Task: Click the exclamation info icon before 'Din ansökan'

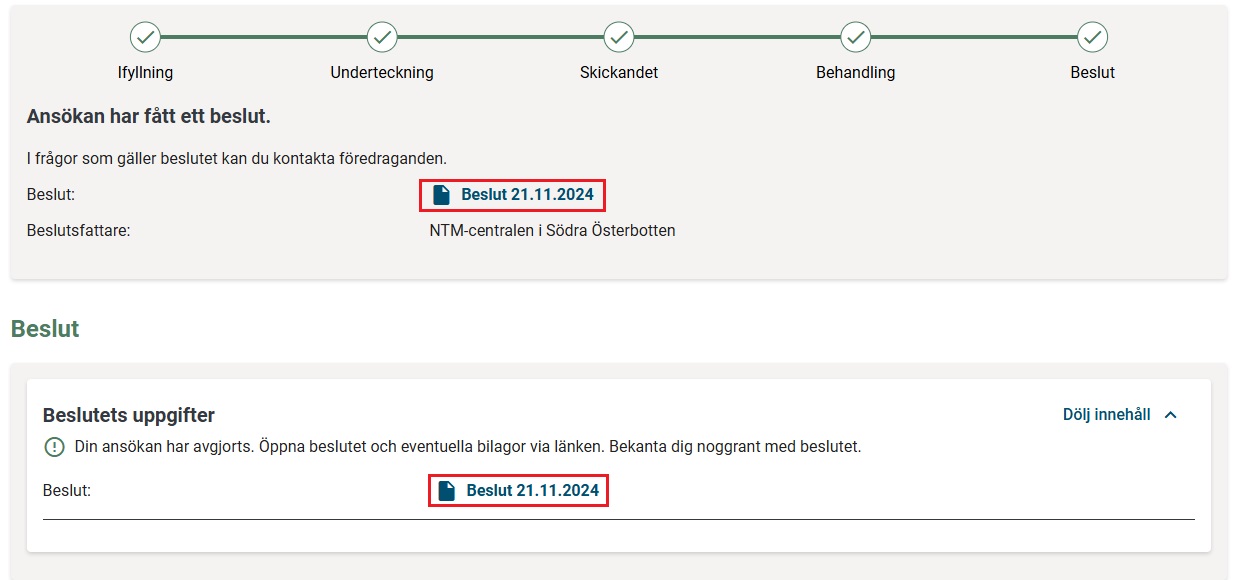Action: (54, 447)
